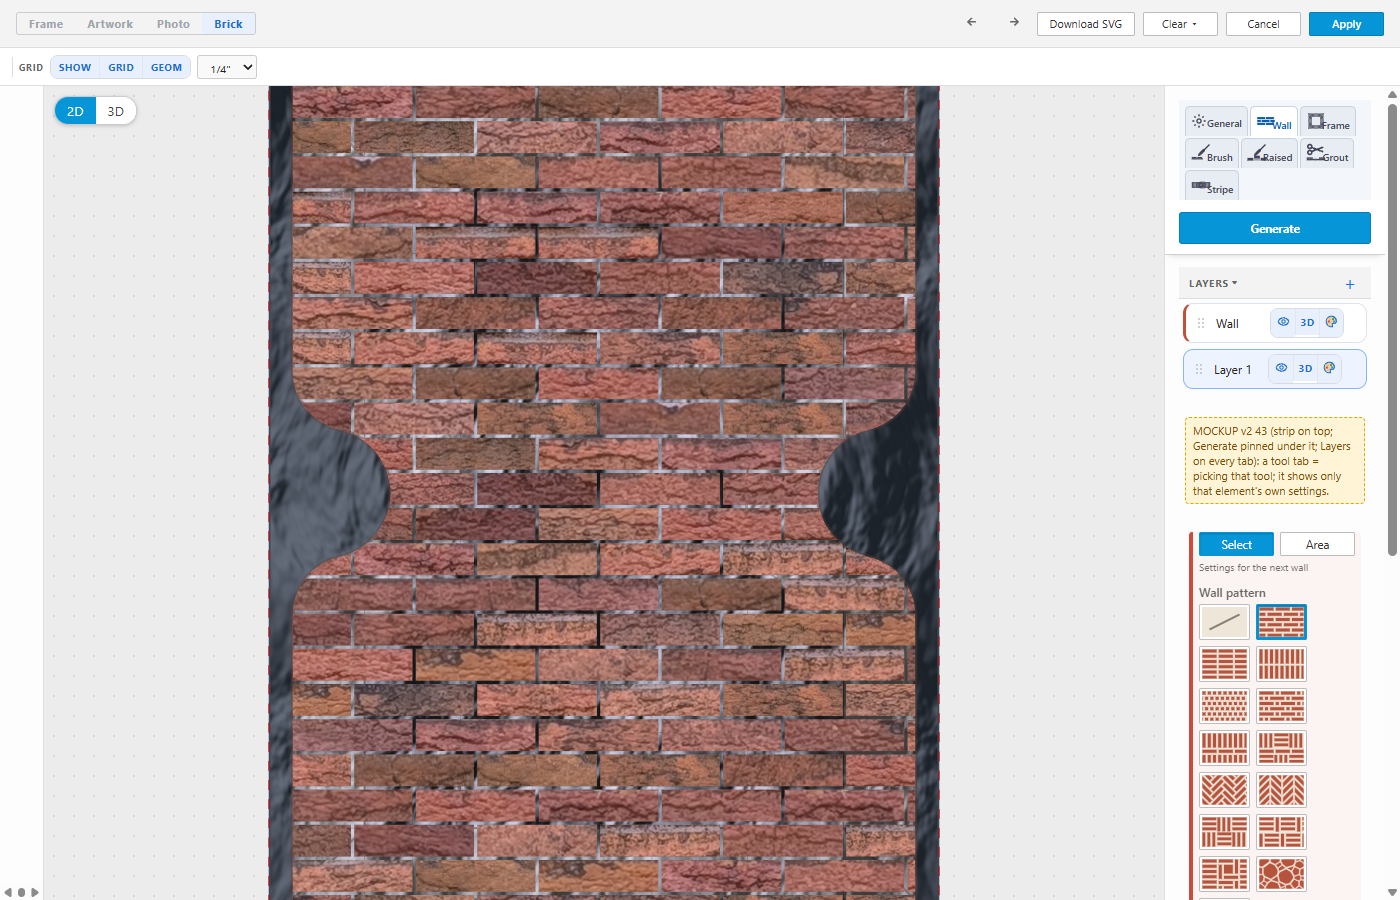Apply the brick design
This screenshot has height=900, width=1400.
(x=1346, y=24)
